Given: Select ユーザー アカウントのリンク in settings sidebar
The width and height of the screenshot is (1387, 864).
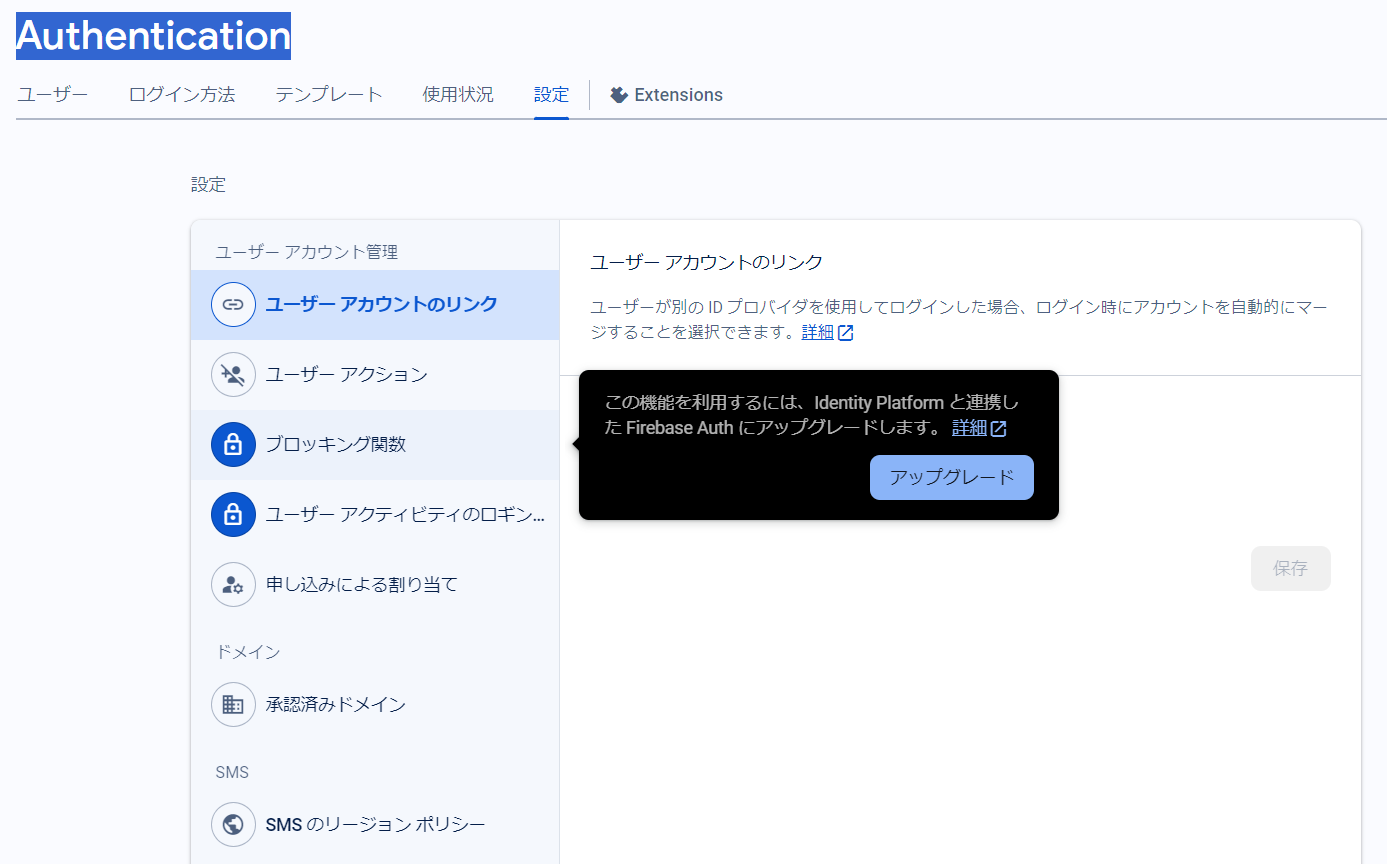Looking at the screenshot, I should (375, 305).
